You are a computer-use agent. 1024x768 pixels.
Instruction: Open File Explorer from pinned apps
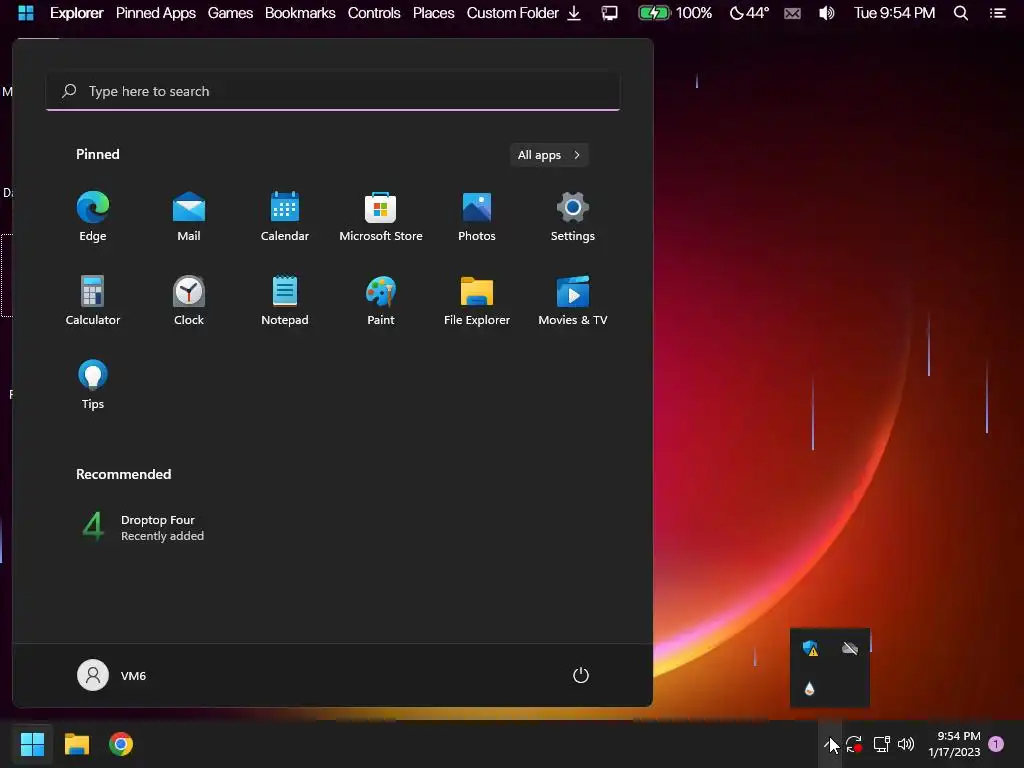[x=477, y=300]
